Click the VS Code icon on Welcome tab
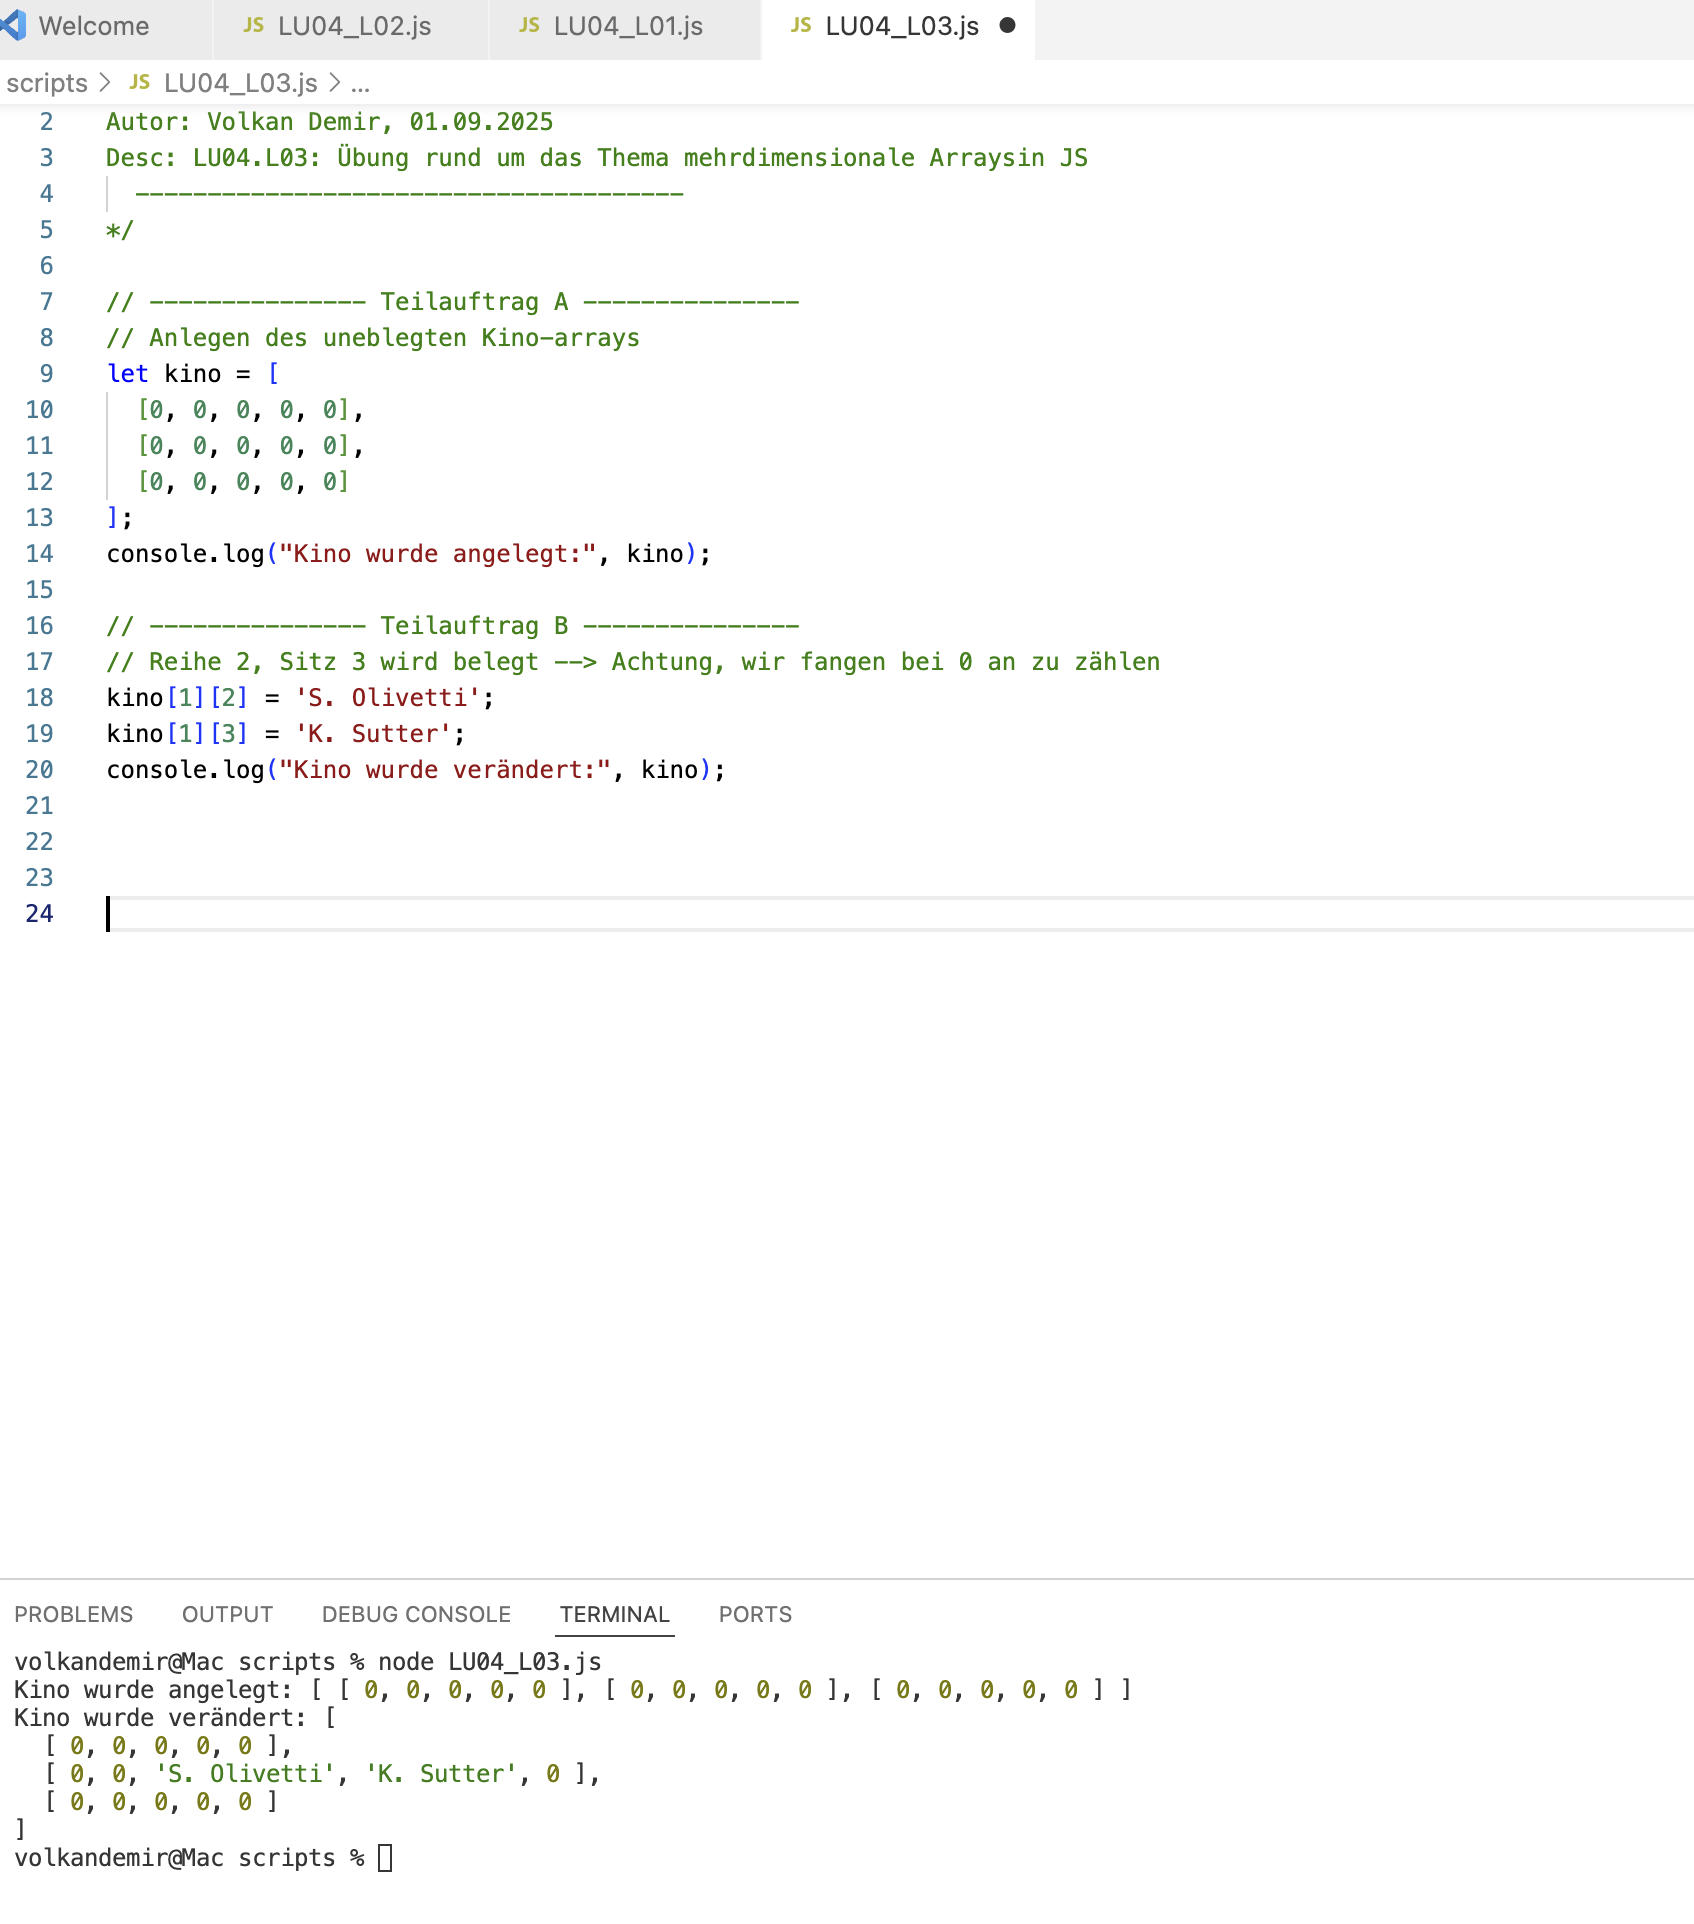Screen dimensions: 1694x1924 [x=14, y=25]
